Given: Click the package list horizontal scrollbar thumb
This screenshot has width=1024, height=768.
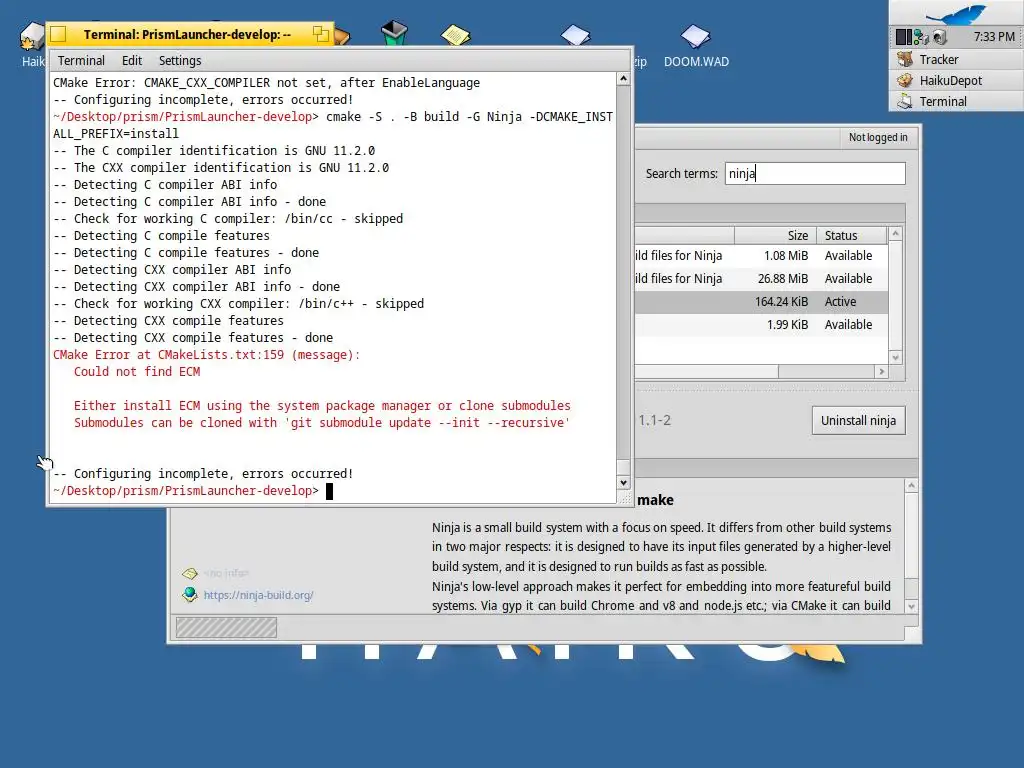Looking at the screenshot, I should click(707, 372).
